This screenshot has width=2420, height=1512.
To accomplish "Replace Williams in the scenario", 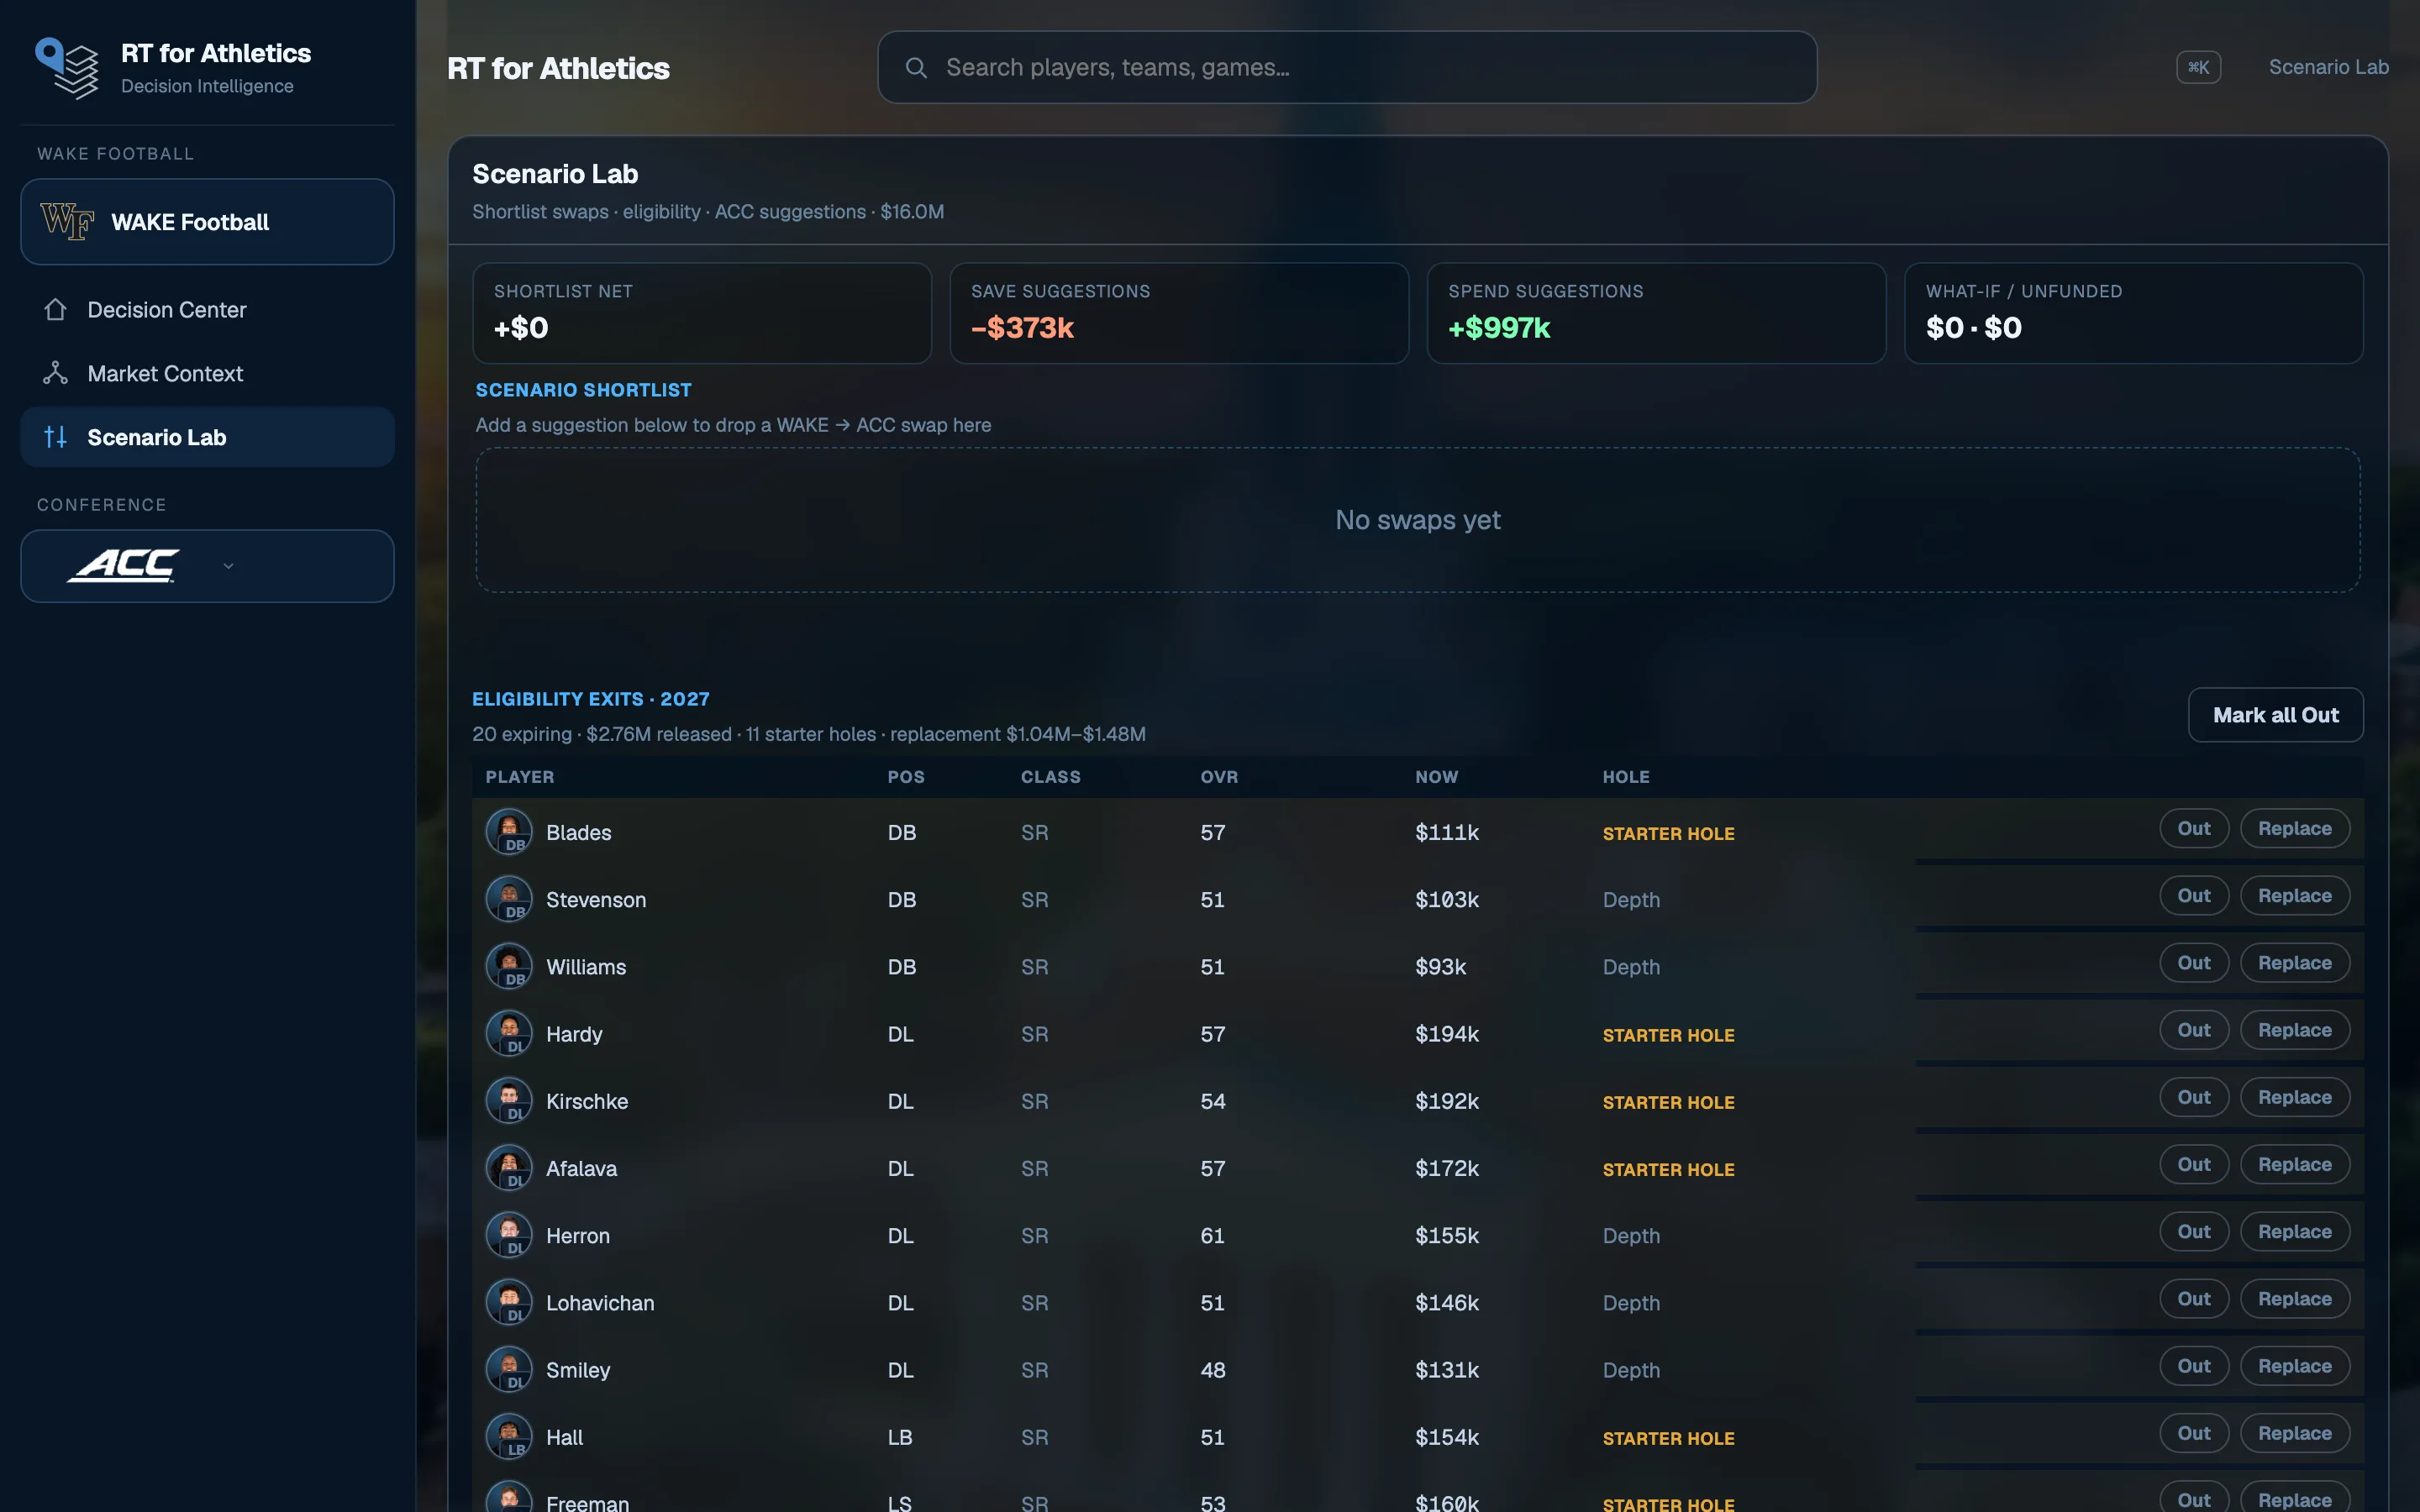I will click(2294, 962).
